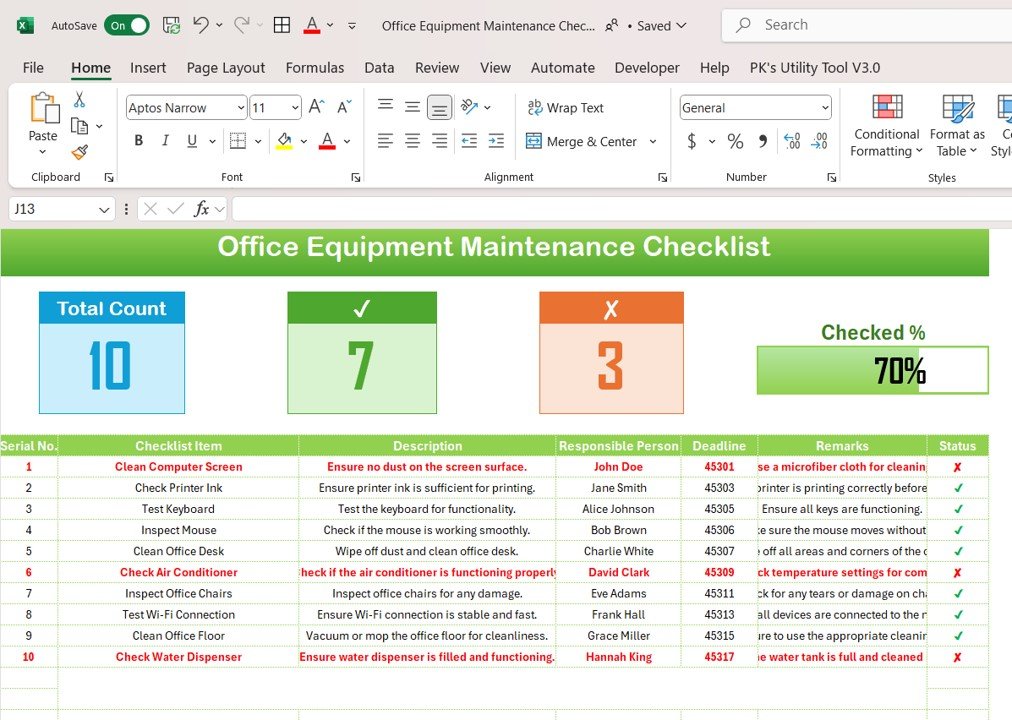Open the Alignment settings dialog launcher
The image size is (1012, 720).
tap(662, 177)
